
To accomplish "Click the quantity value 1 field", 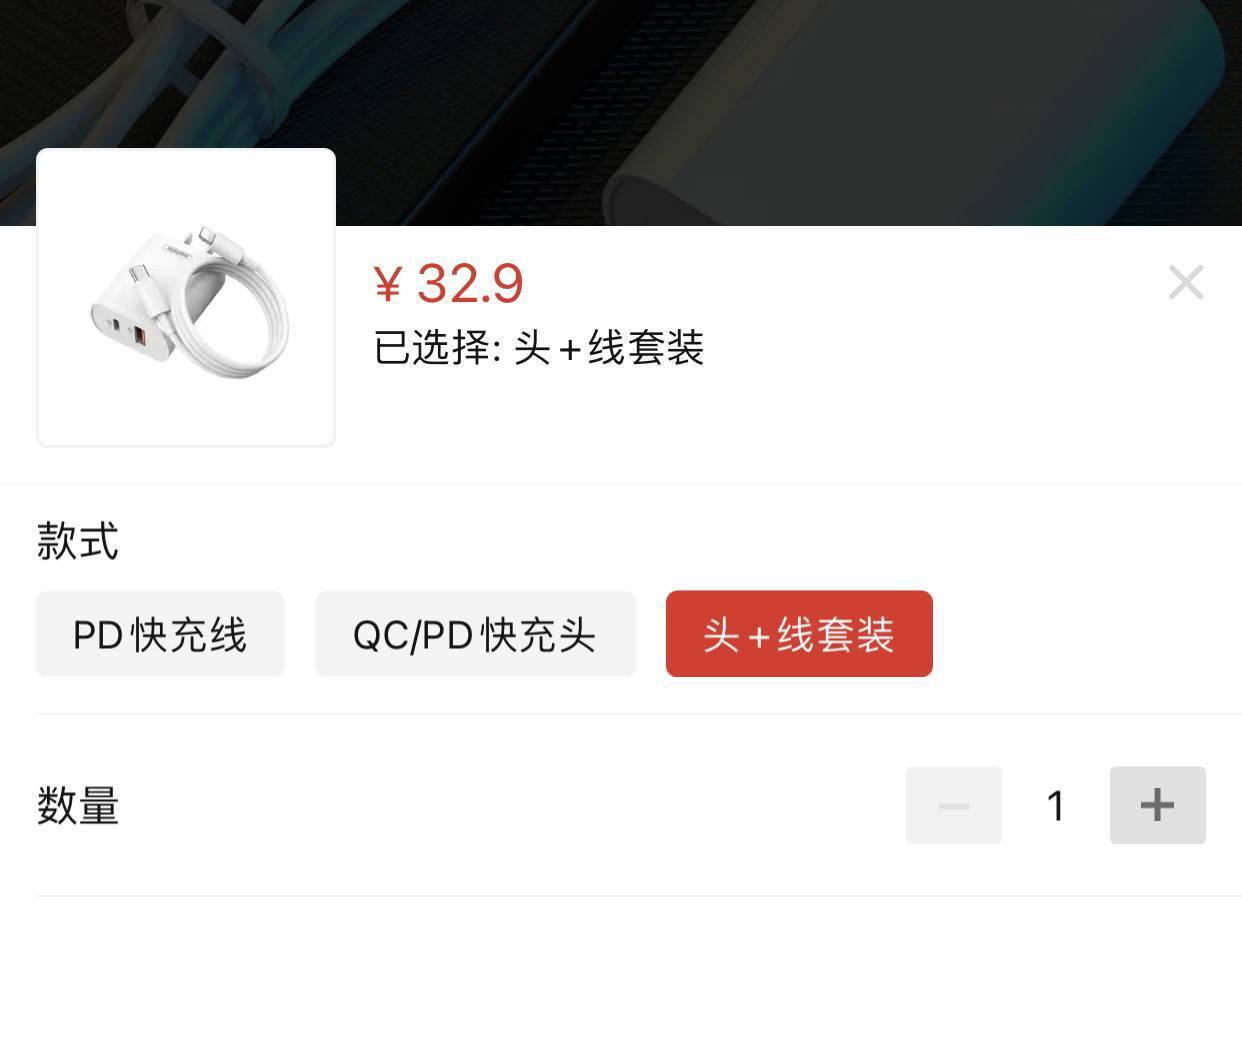I will point(1056,805).
